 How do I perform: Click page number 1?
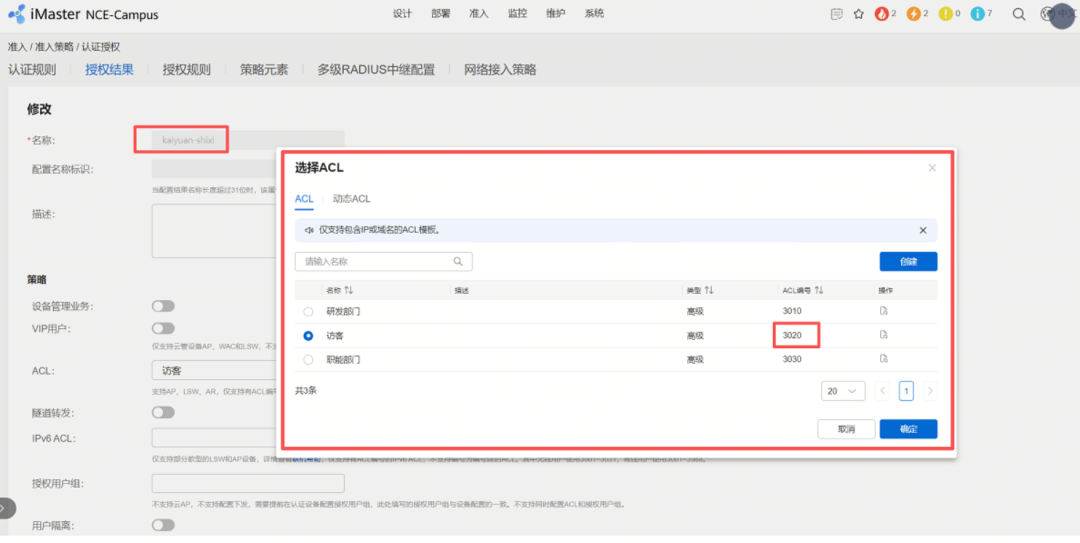click(906, 391)
